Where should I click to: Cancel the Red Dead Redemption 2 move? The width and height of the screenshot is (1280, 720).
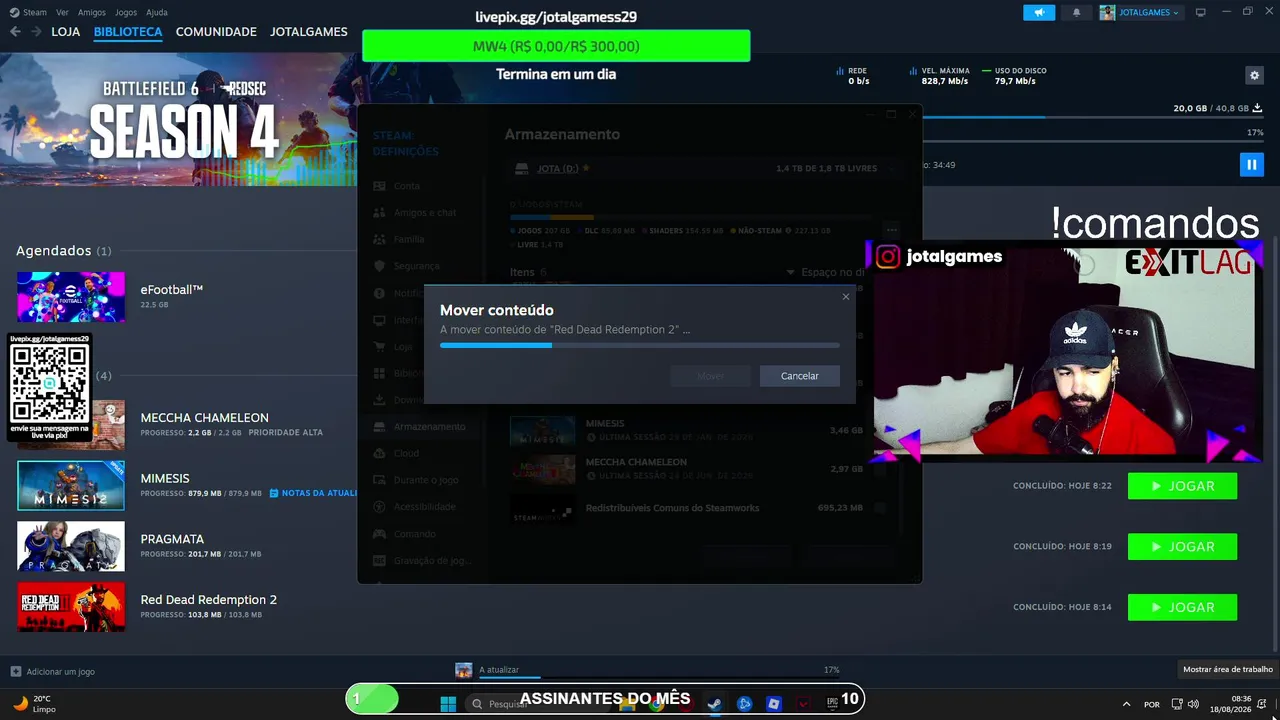[799, 376]
